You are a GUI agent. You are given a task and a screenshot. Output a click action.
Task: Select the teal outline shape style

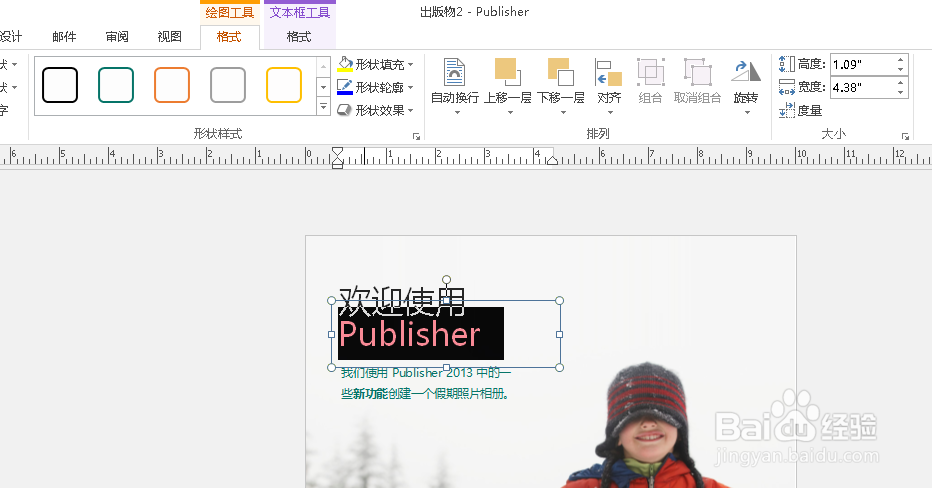coord(116,85)
